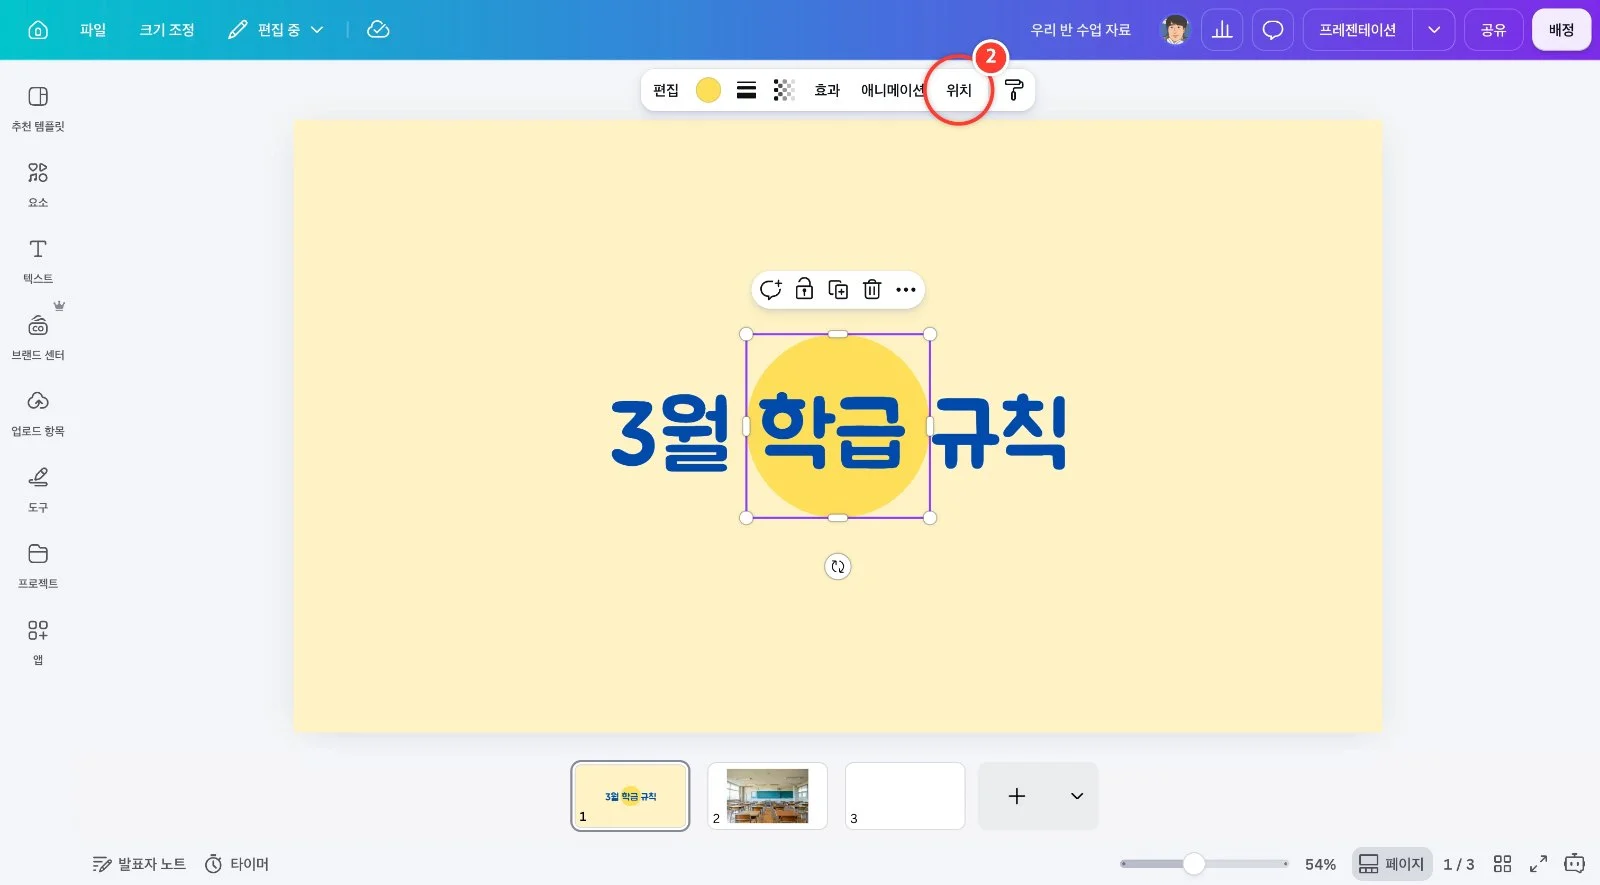Lock the selected circle element
This screenshot has width=1600, height=885.
pyautogui.click(x=804, y=290)
